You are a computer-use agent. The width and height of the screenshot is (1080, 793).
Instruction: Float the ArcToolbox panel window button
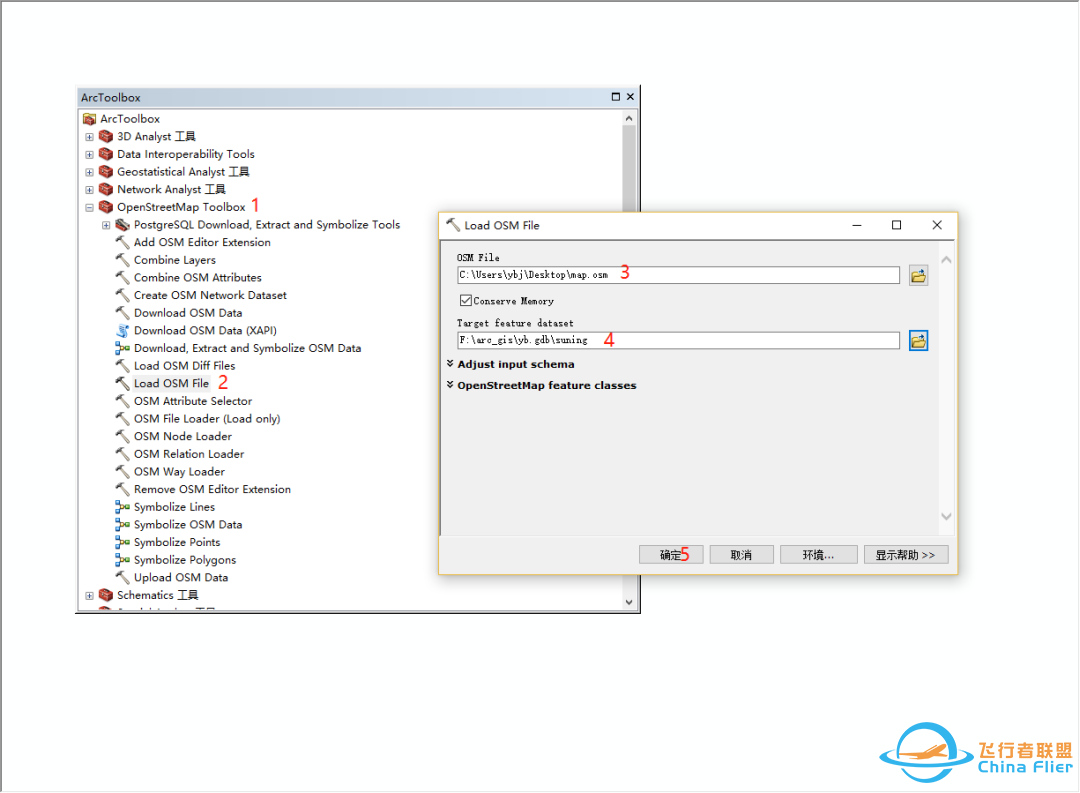pos(616,97)
